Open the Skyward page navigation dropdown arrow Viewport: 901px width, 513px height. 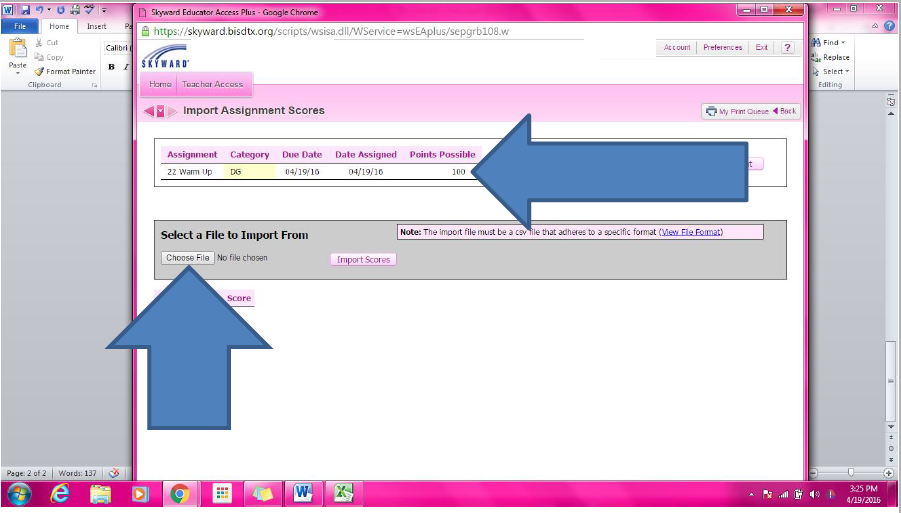160,111
